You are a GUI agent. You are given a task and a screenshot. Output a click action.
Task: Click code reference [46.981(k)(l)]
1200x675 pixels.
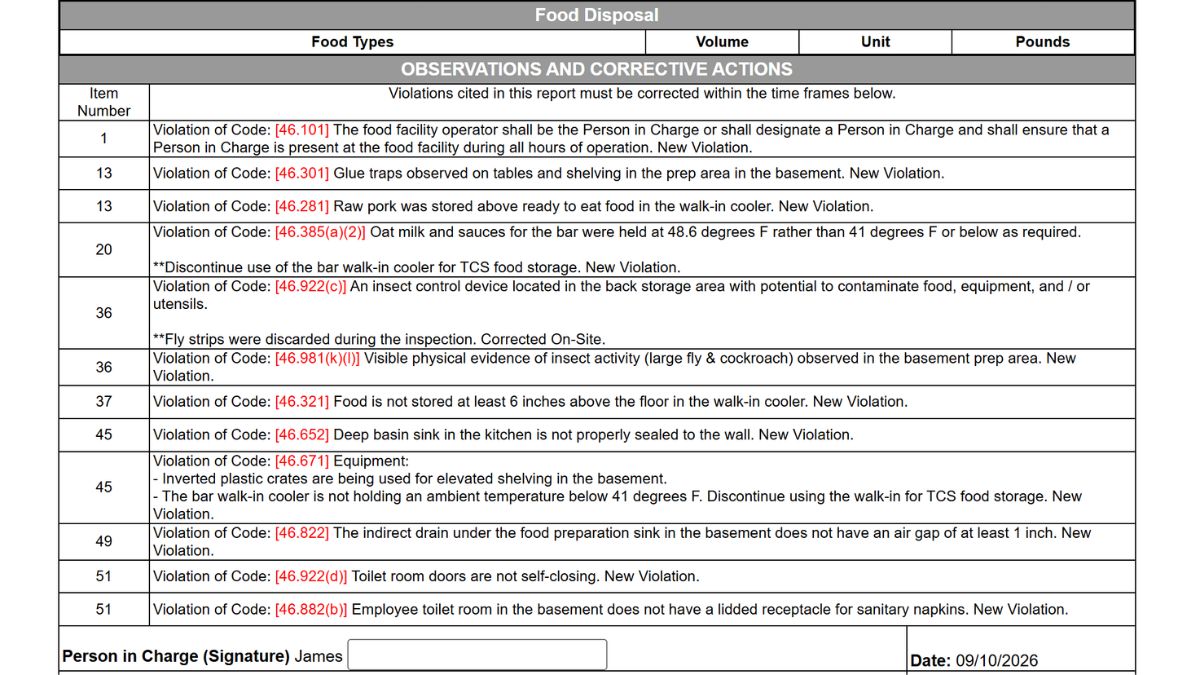coord(317,358)
